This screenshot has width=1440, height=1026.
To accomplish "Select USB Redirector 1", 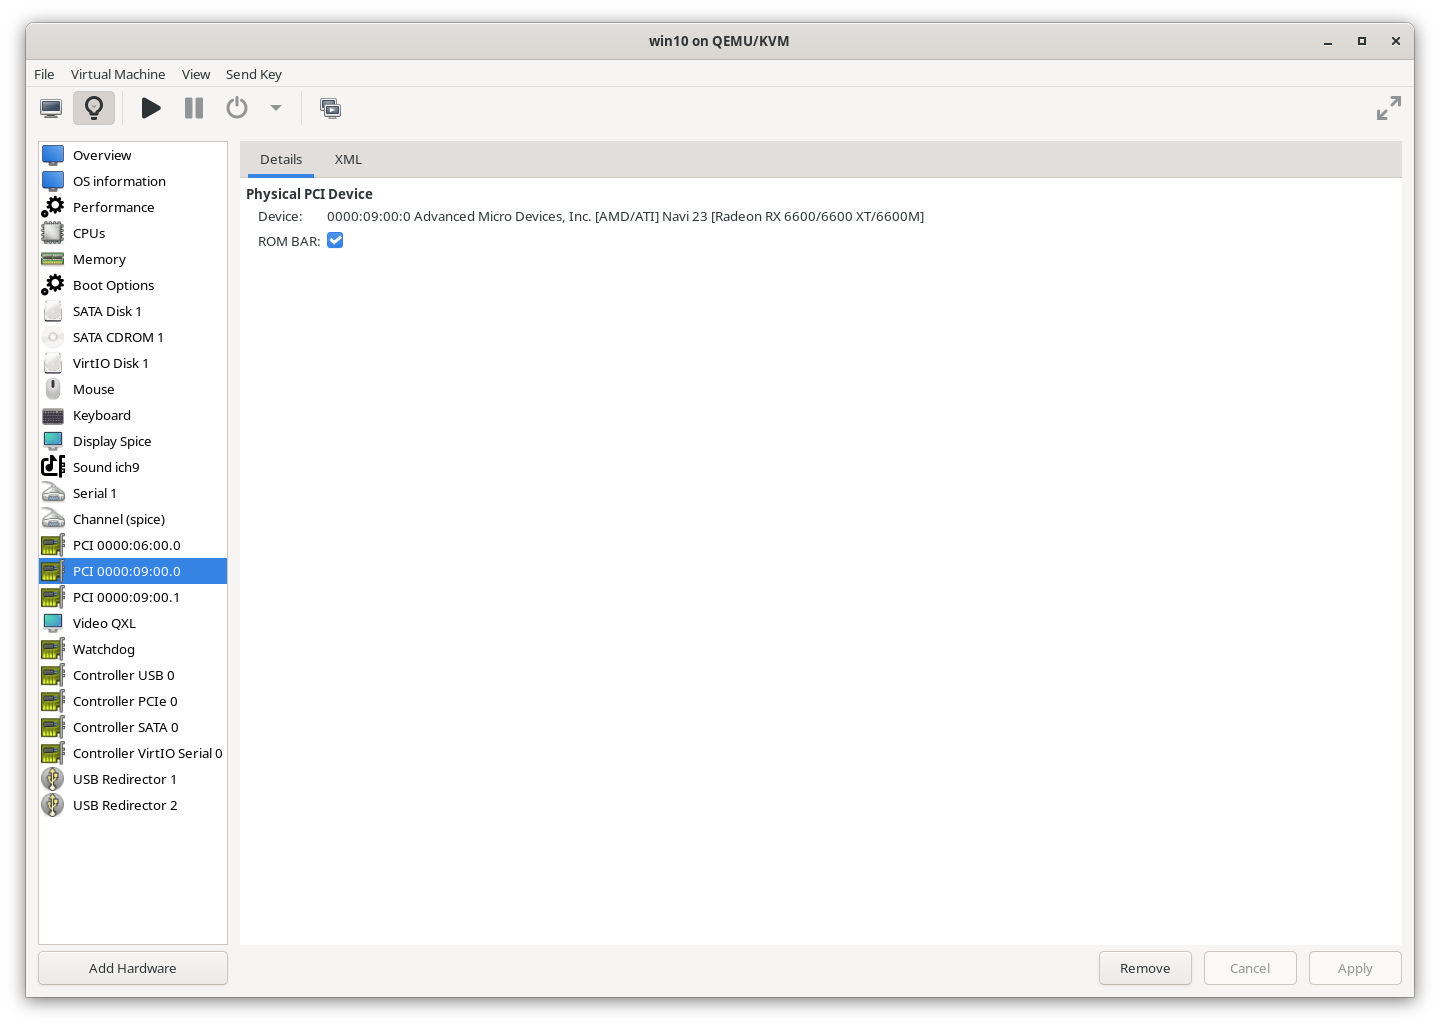I will coord(133,779).
